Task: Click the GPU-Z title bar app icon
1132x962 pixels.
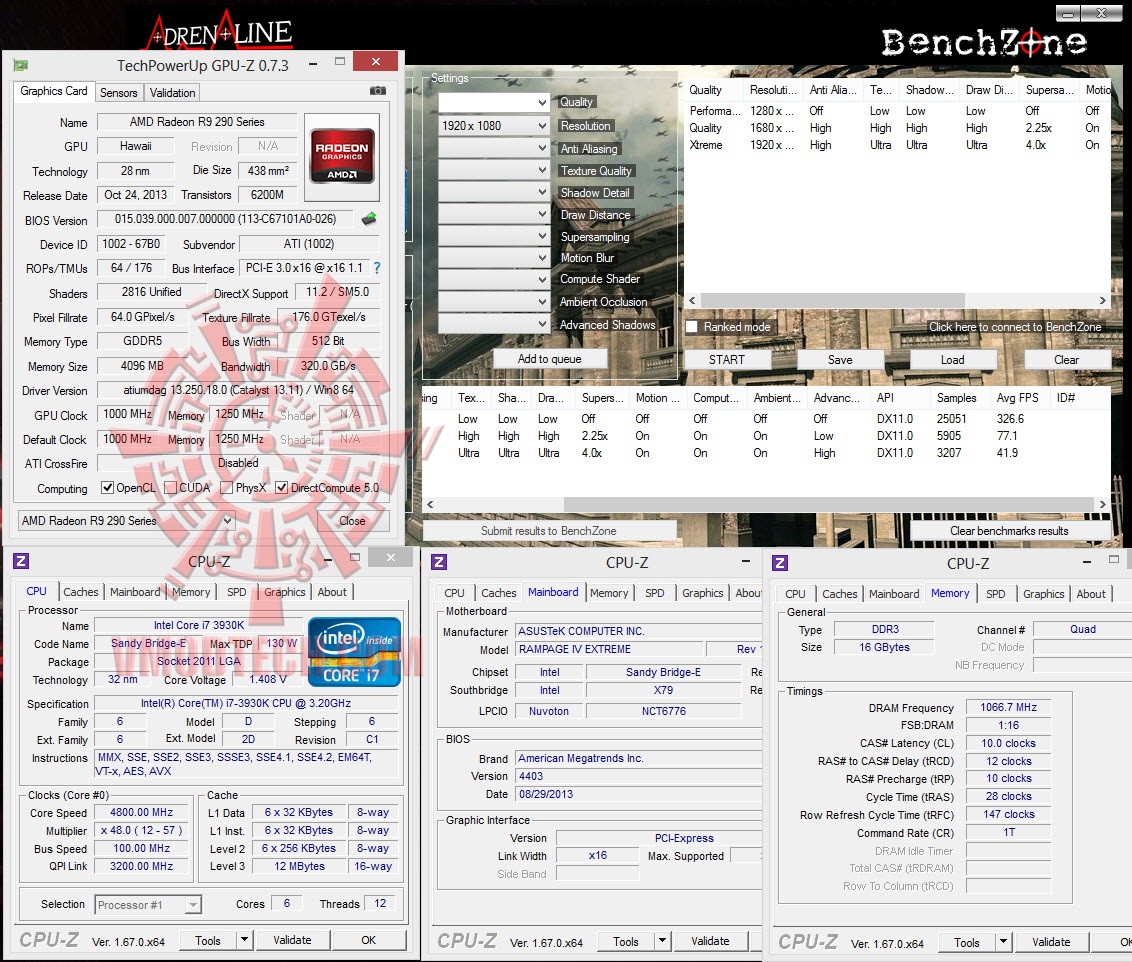Action: [20, 66]
